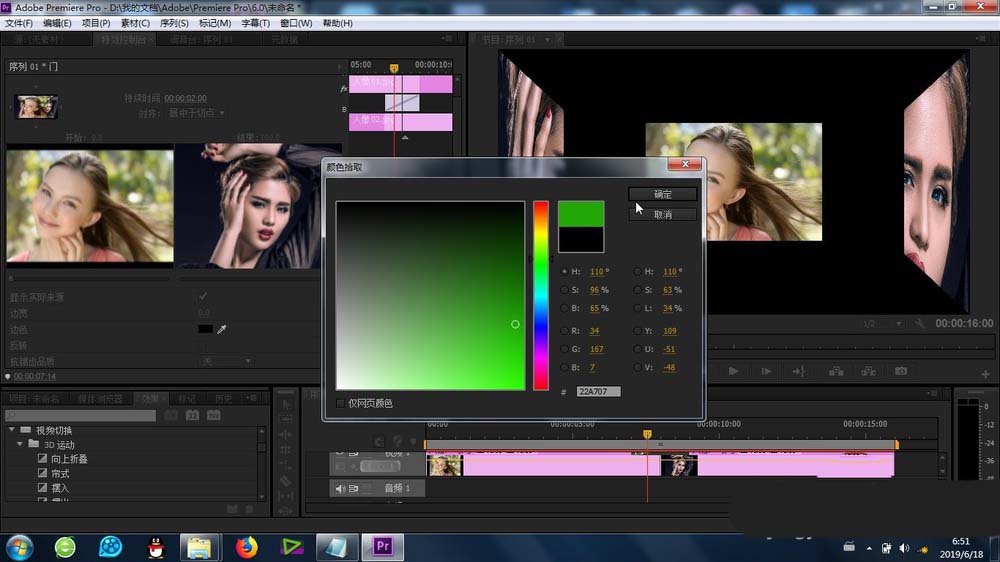Click the rainbow hue slider strip

click(x=540, y=295)
